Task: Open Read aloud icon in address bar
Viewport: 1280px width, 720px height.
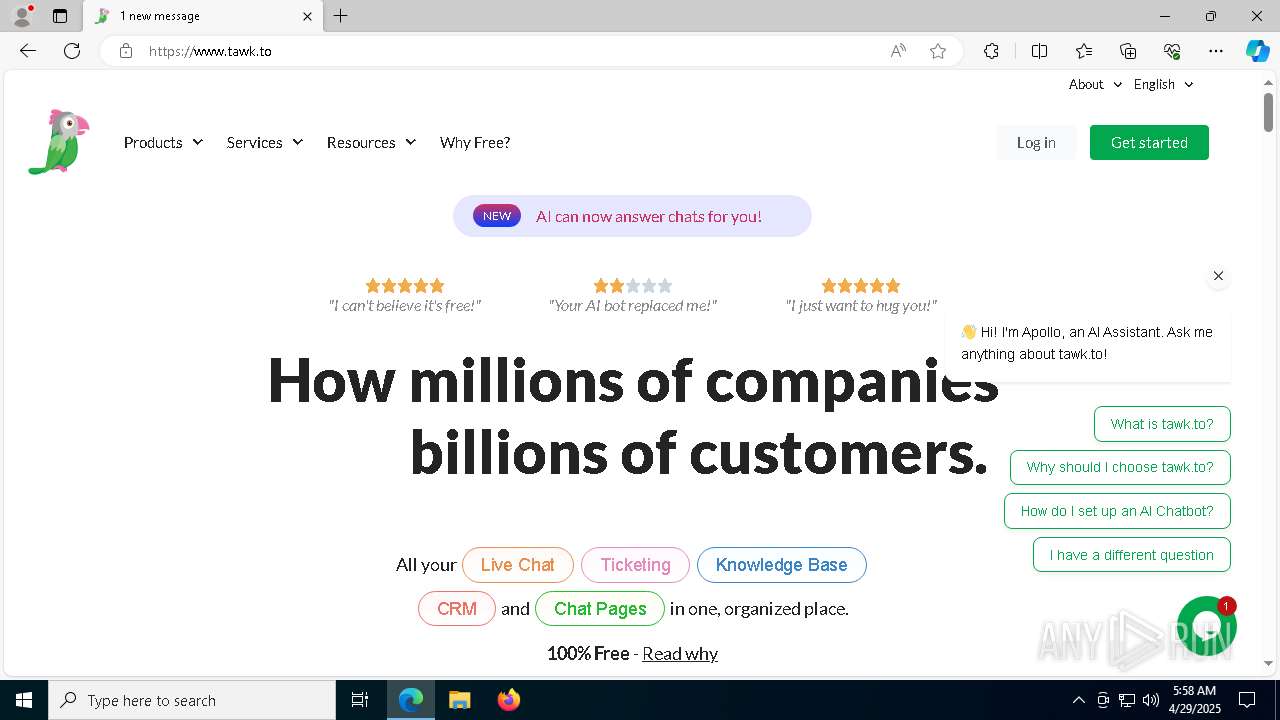Action: (x=898, y=51)
